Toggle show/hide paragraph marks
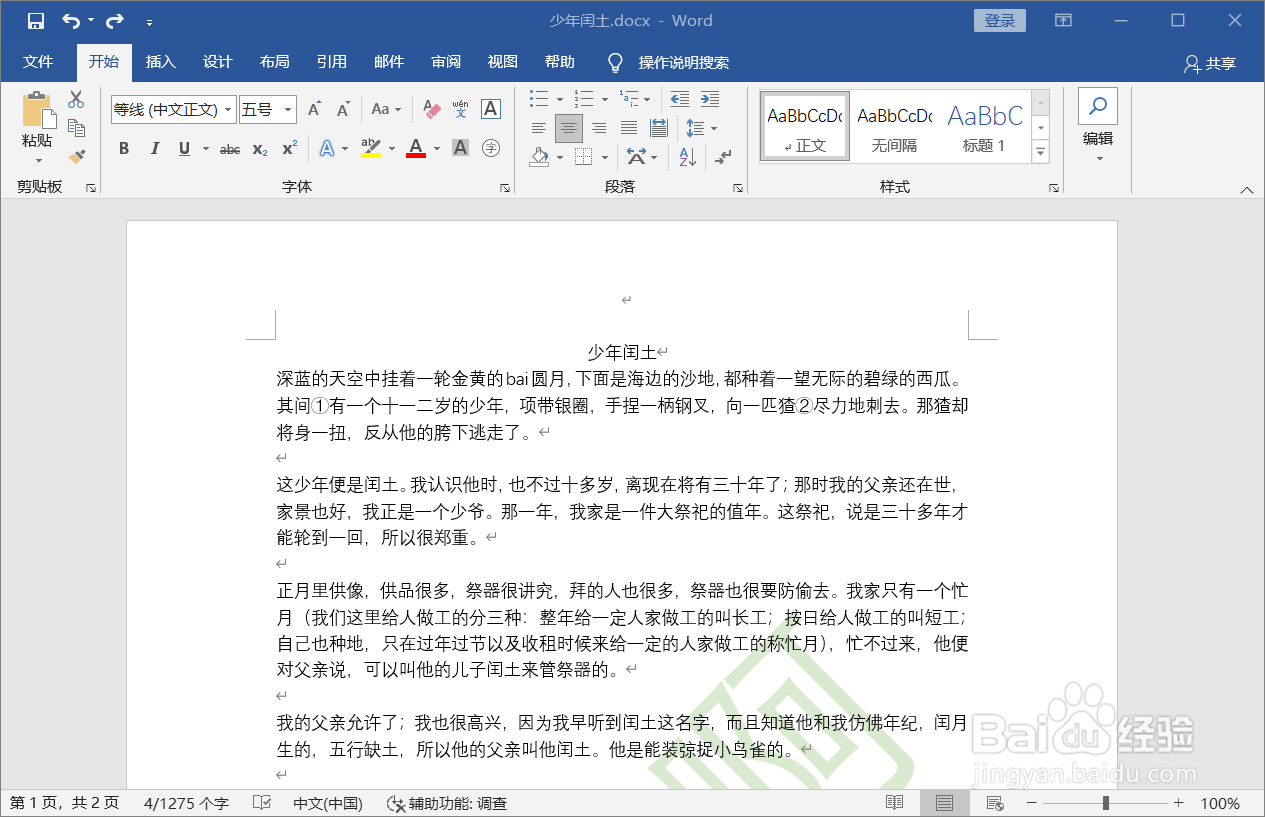Image resolution: width=1265 pixels, height=817 pixels. 724,157
